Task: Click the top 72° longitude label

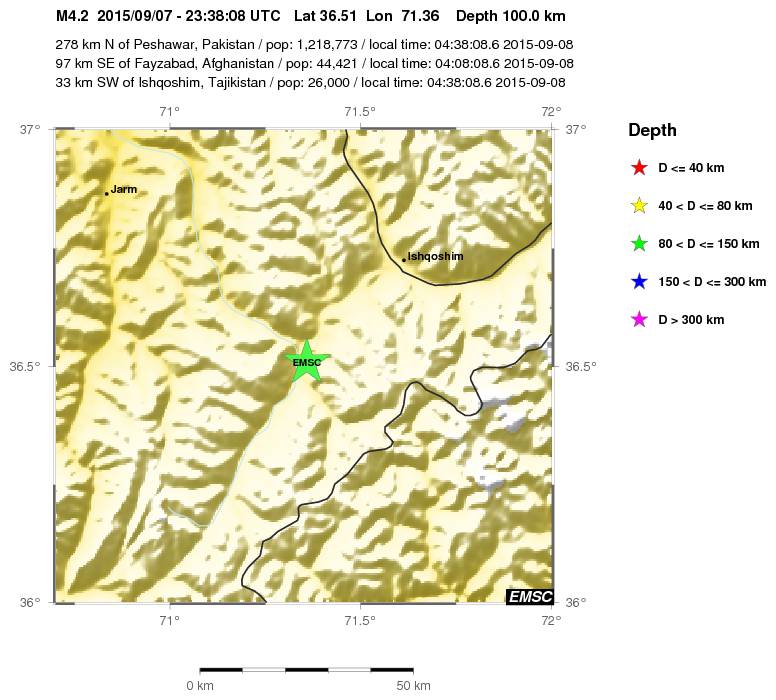Action: point(551,112)
